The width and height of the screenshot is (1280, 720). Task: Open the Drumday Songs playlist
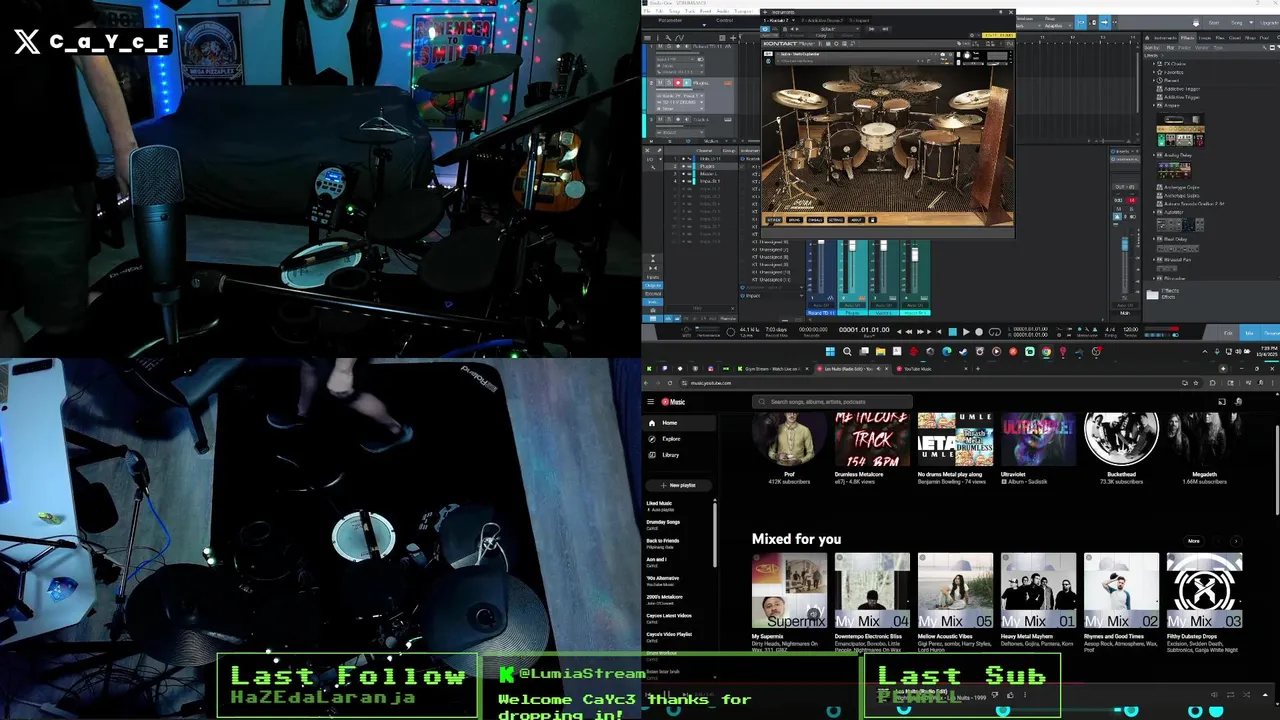(663, 525)
